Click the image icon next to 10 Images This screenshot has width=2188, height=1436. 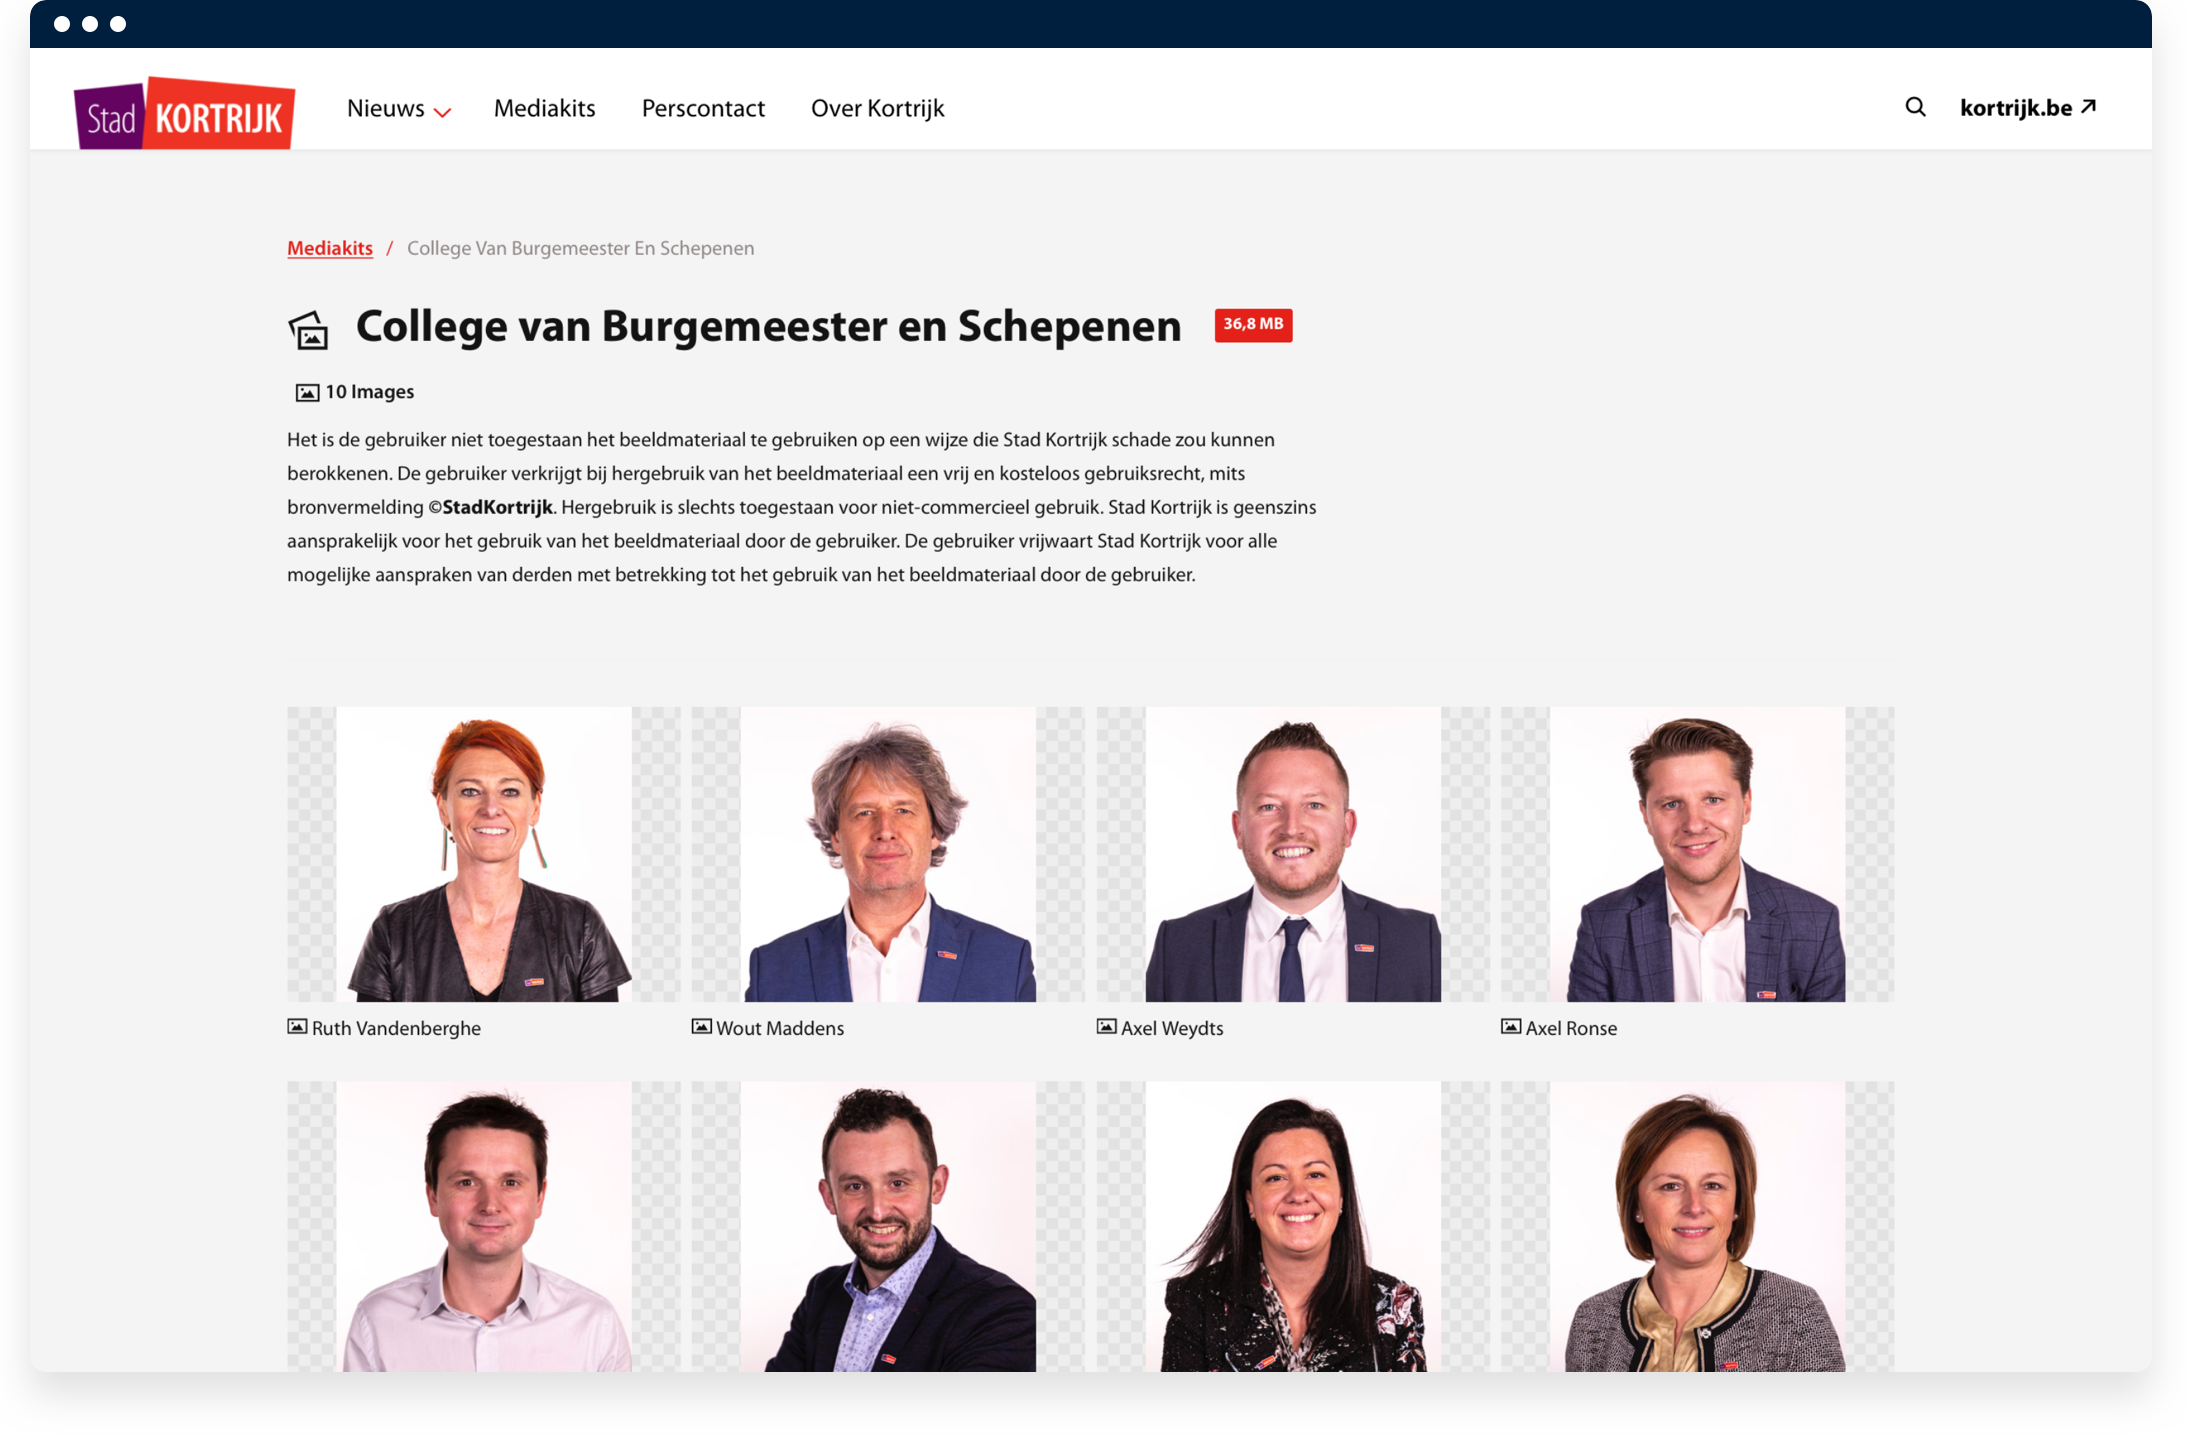[x=307, y=392]
